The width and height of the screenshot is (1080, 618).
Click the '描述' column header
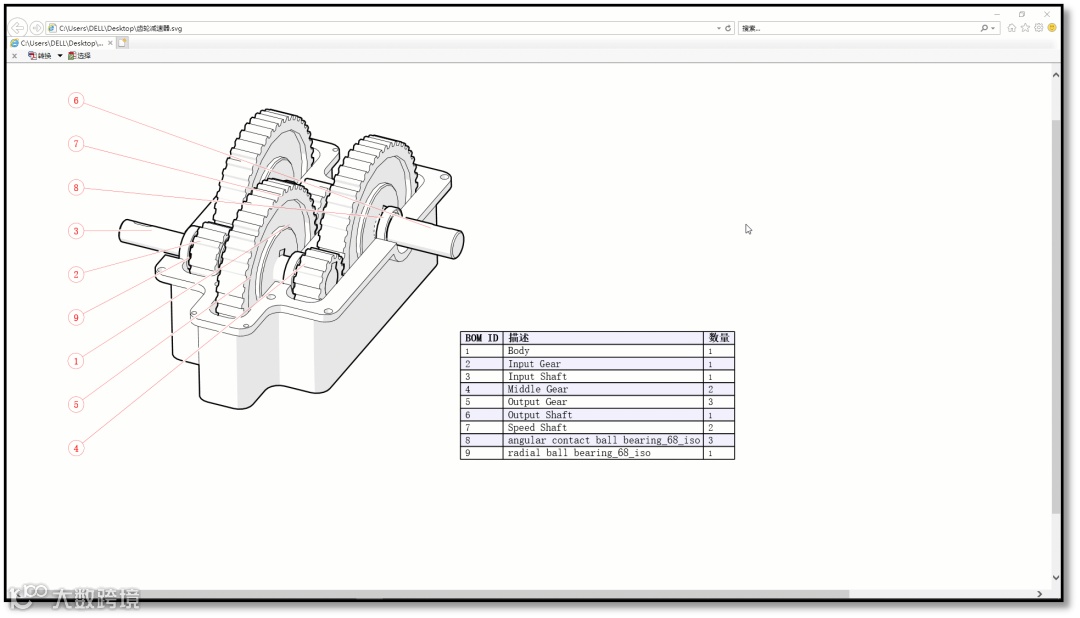click(x=603, y=338)
